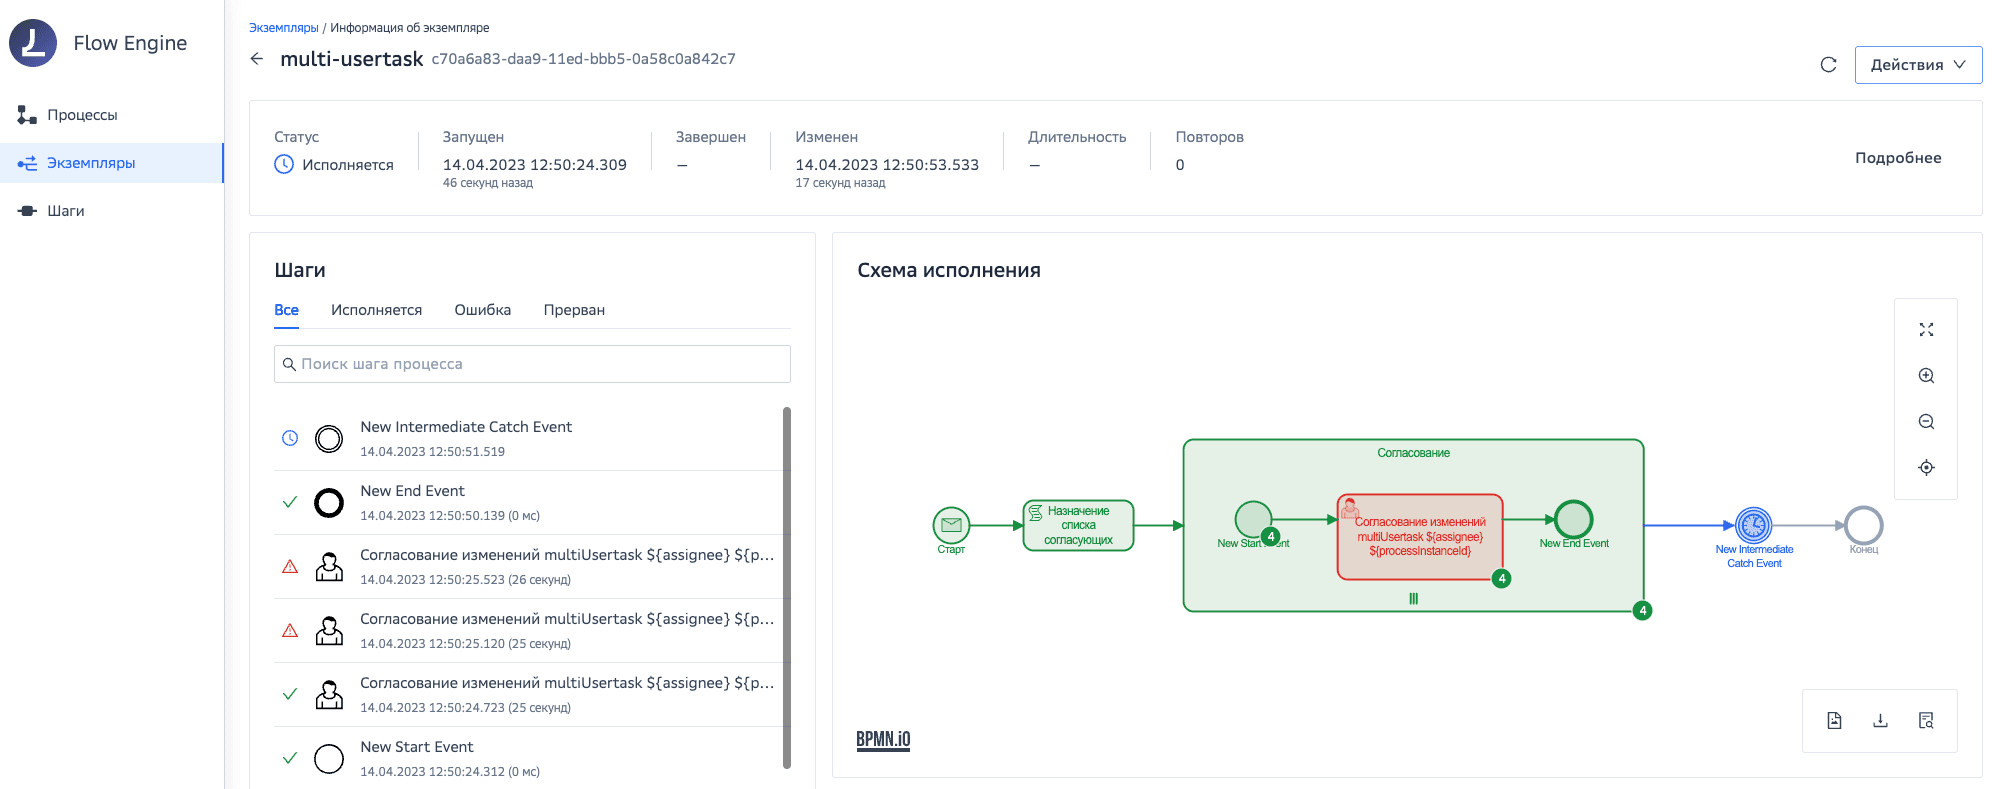The height and width of the screenshot is (789, 1998).
Task: Select the New End Event step row
Action: [527, 502]
